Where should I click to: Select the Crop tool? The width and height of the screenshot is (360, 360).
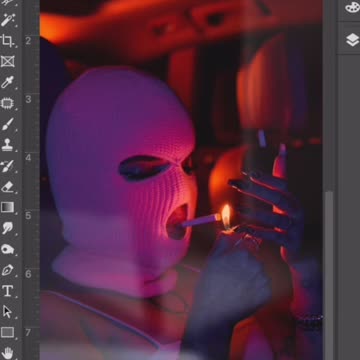click(7, 41)
